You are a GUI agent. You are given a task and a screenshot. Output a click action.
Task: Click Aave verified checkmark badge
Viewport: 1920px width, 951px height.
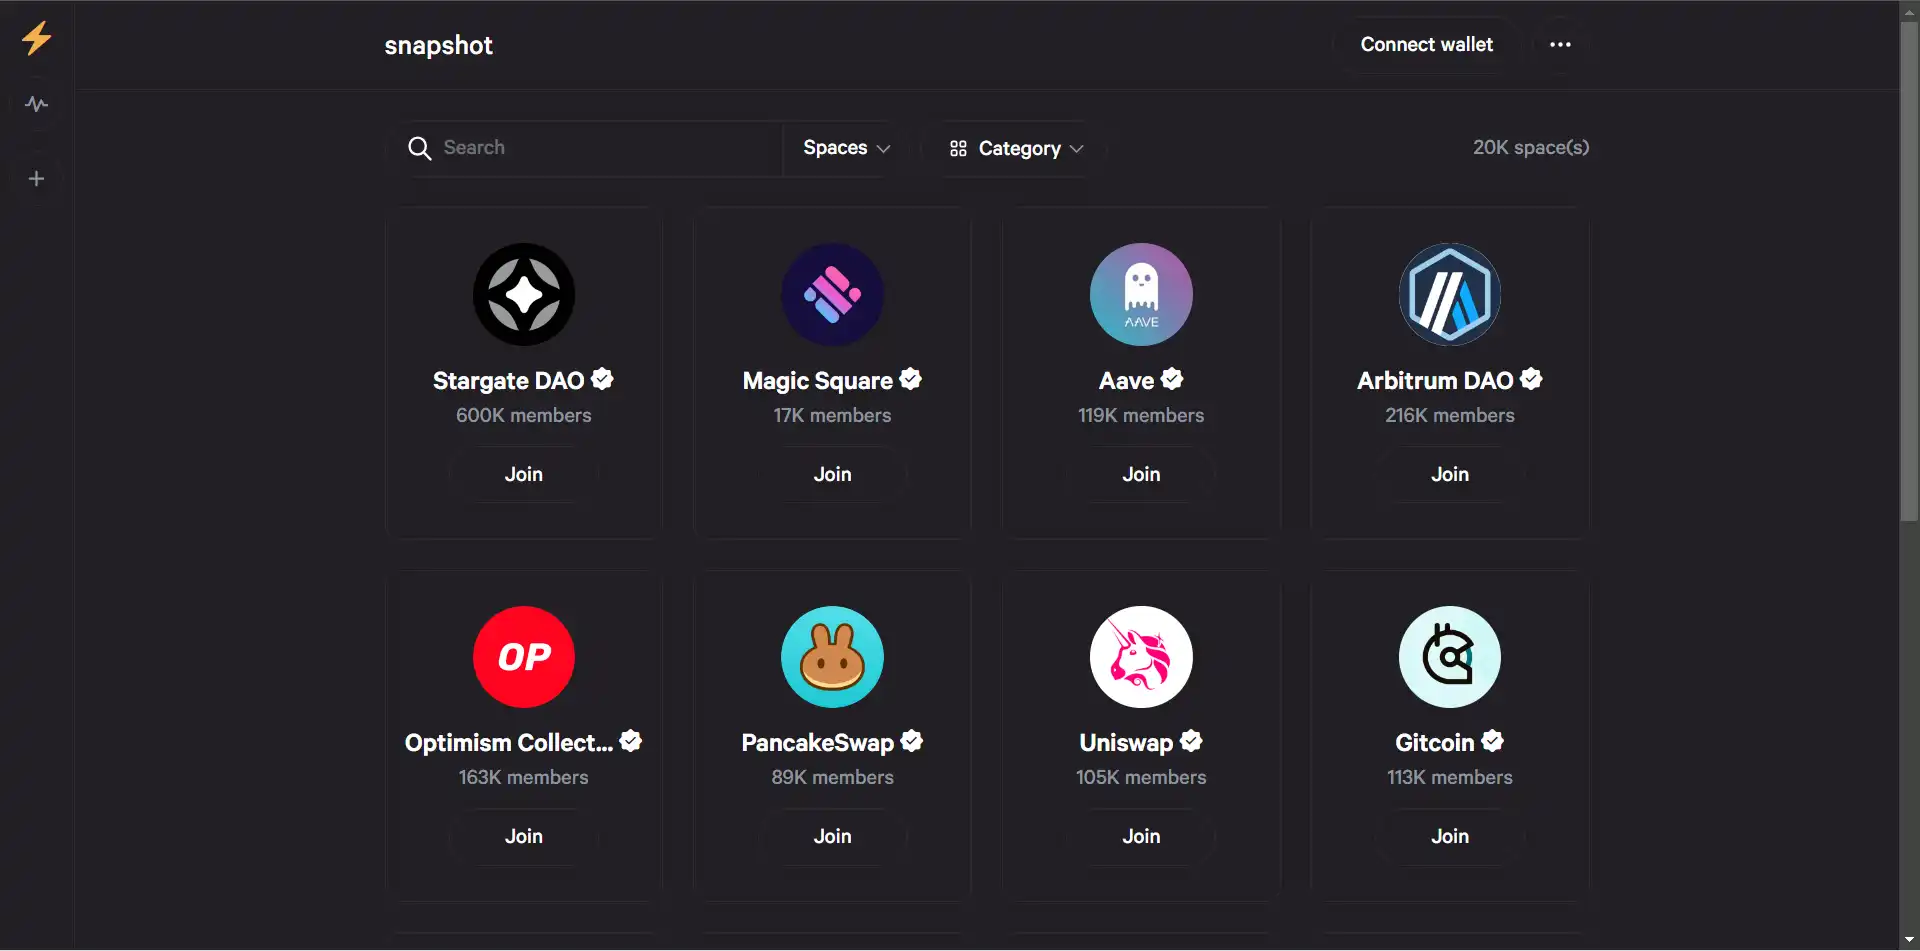click(x=1172, y=379)
